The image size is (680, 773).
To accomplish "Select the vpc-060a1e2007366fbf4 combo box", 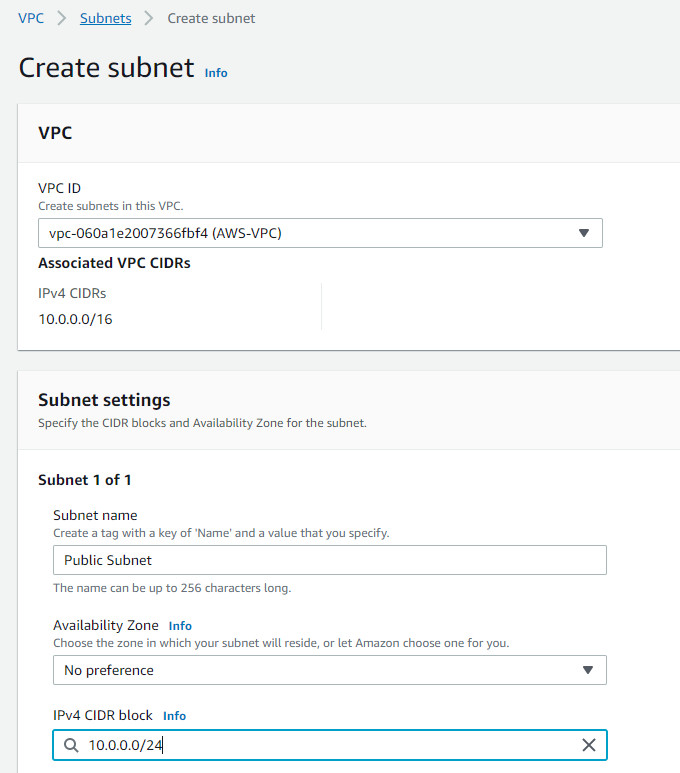I will click(320, 233).
